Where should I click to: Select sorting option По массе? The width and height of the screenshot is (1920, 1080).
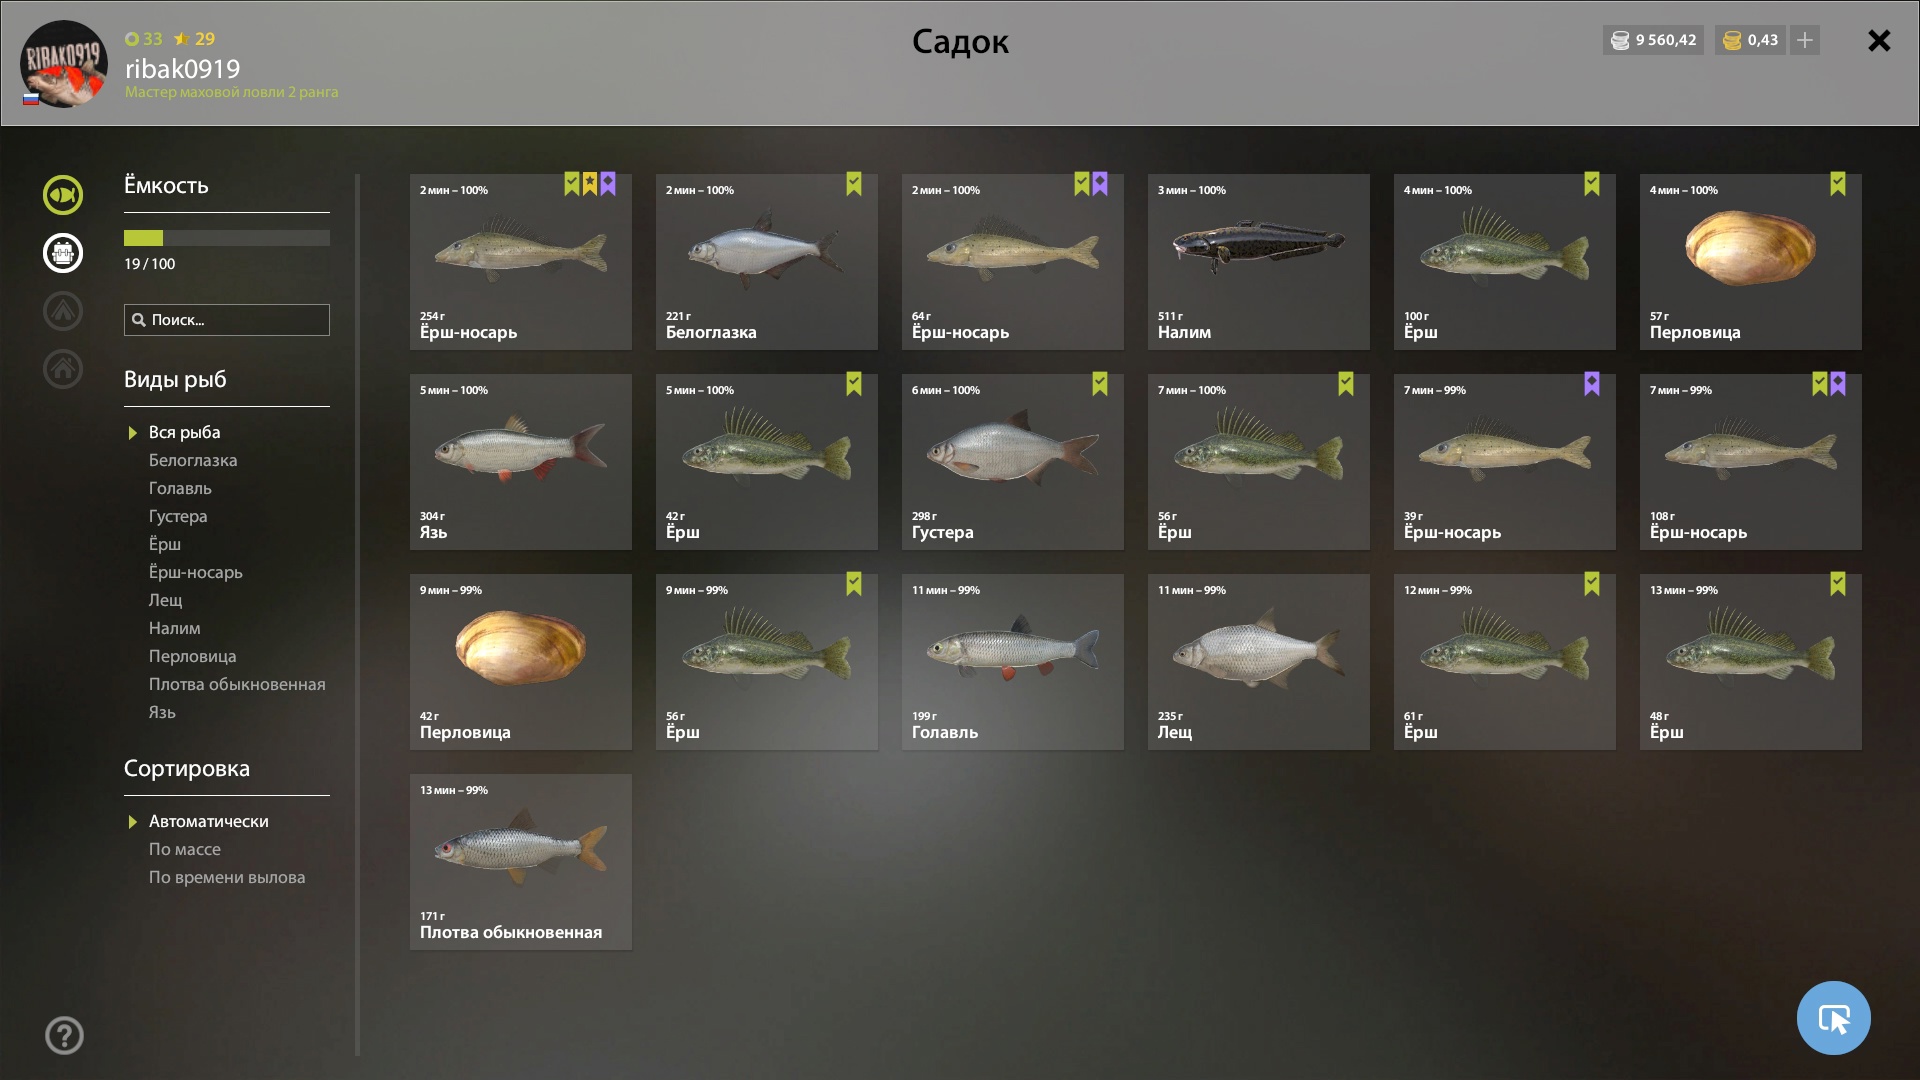[x=185, y=849]
